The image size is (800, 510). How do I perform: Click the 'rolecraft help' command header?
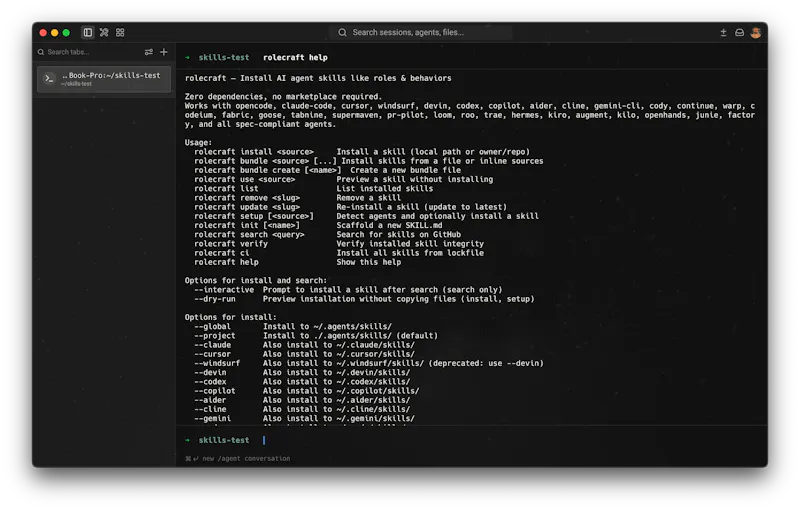coord(295,58)
